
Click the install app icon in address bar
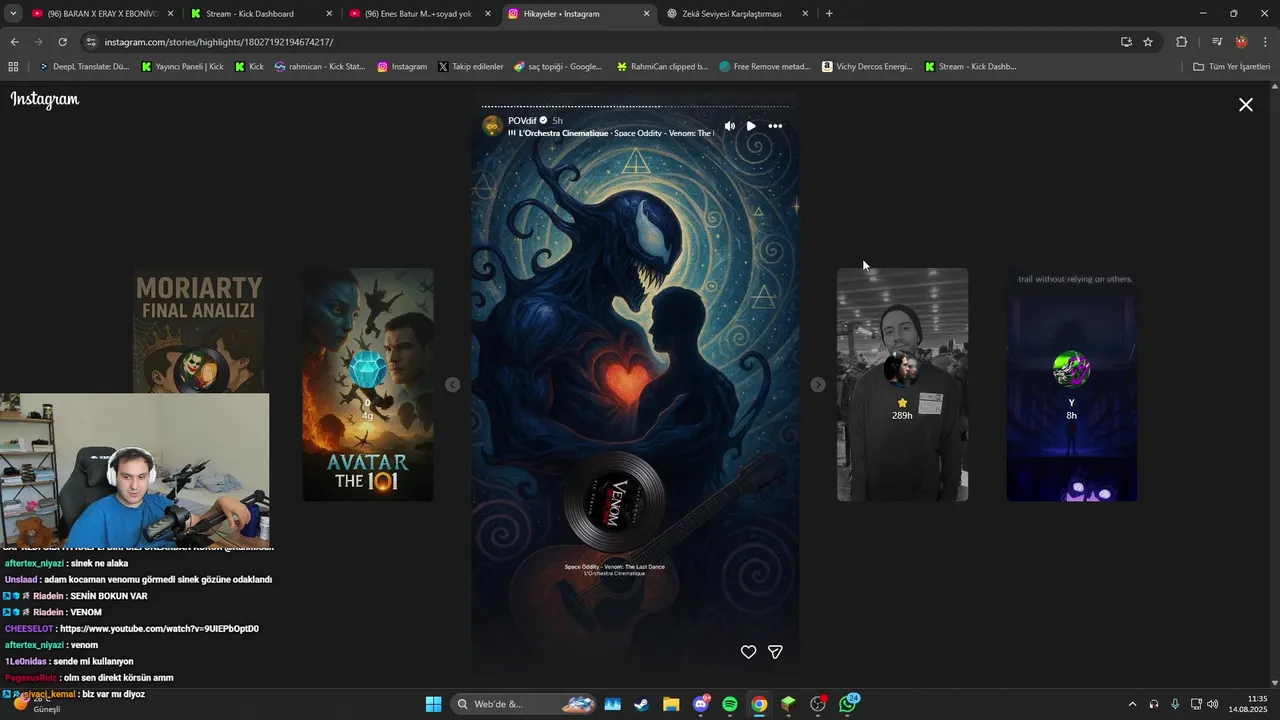pos(1126,42)
